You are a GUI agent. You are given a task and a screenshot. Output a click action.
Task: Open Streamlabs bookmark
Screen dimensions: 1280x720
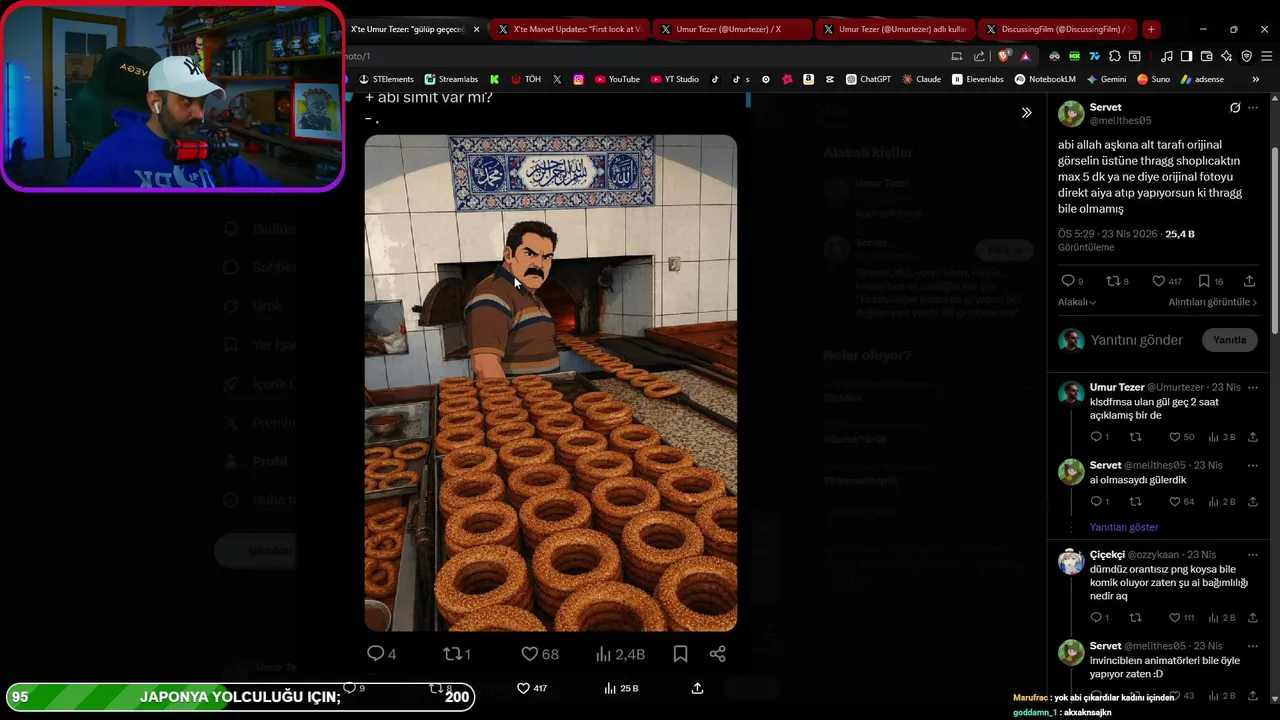(x=451, y=79)
